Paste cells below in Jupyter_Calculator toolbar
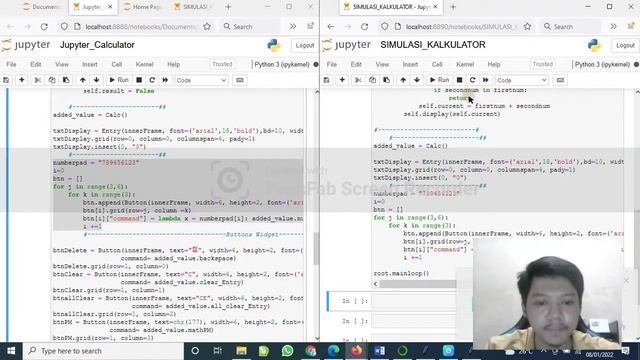The height and width of the screenshot is (360, 640). click(66, 80)
